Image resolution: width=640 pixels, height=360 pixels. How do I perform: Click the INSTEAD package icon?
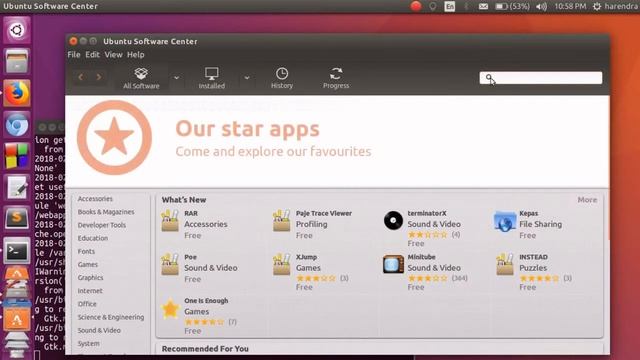pyautogui.click(x=505, y=264)
